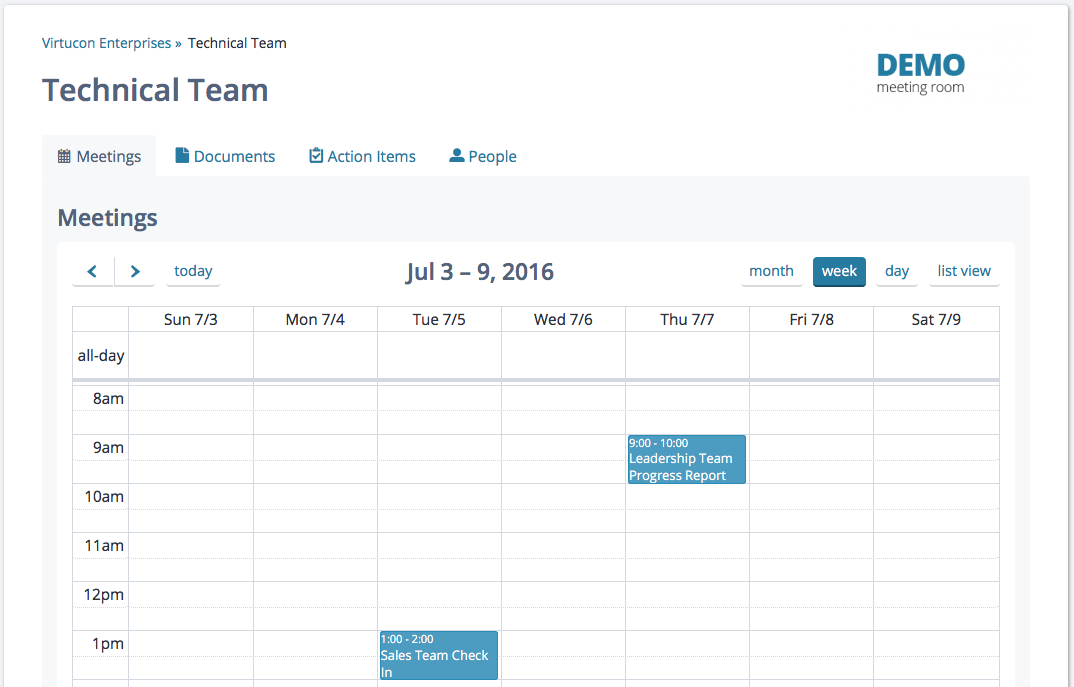This screenshot has width=1074, height=687.
Task: Keep the week view selected
Action: pyautogui.click(x=839, y=271)
